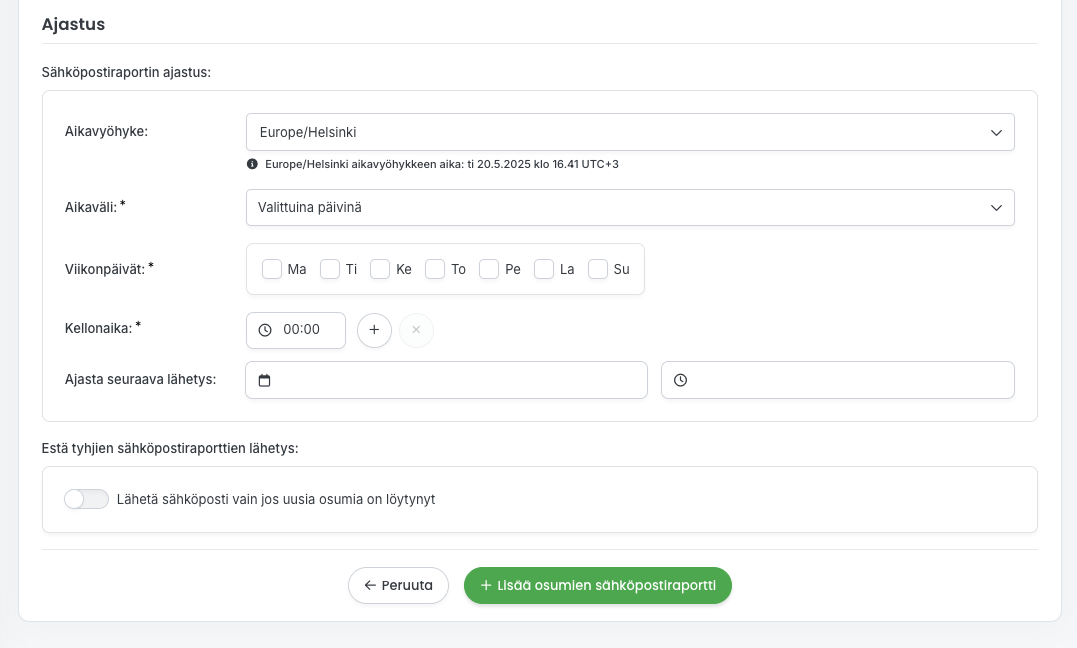Select the Ke weekday checkbox
Viewport: 1077px width, 648px height.
[x=380, y=269]
